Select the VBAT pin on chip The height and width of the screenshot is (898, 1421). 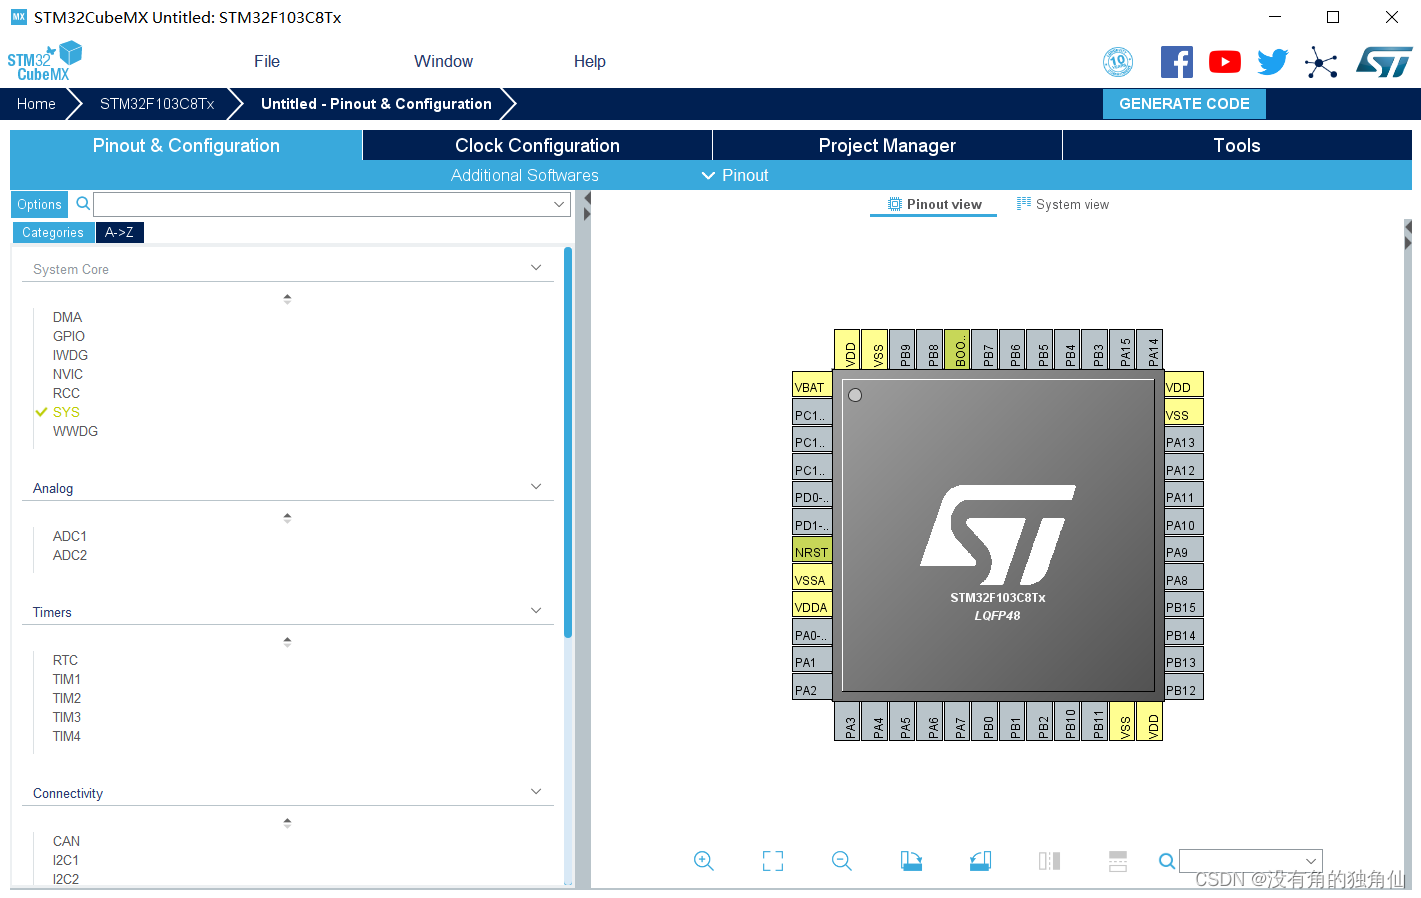(812, 387)
